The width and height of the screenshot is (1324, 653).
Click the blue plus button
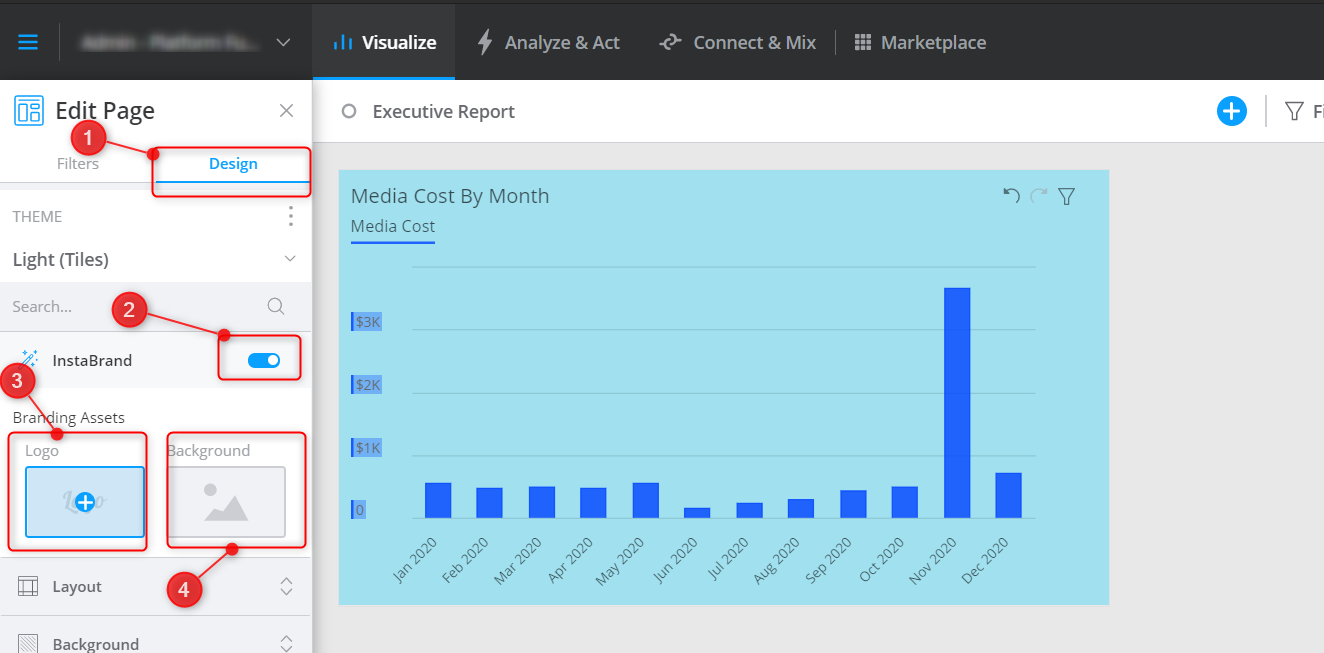pos(1232,110)
